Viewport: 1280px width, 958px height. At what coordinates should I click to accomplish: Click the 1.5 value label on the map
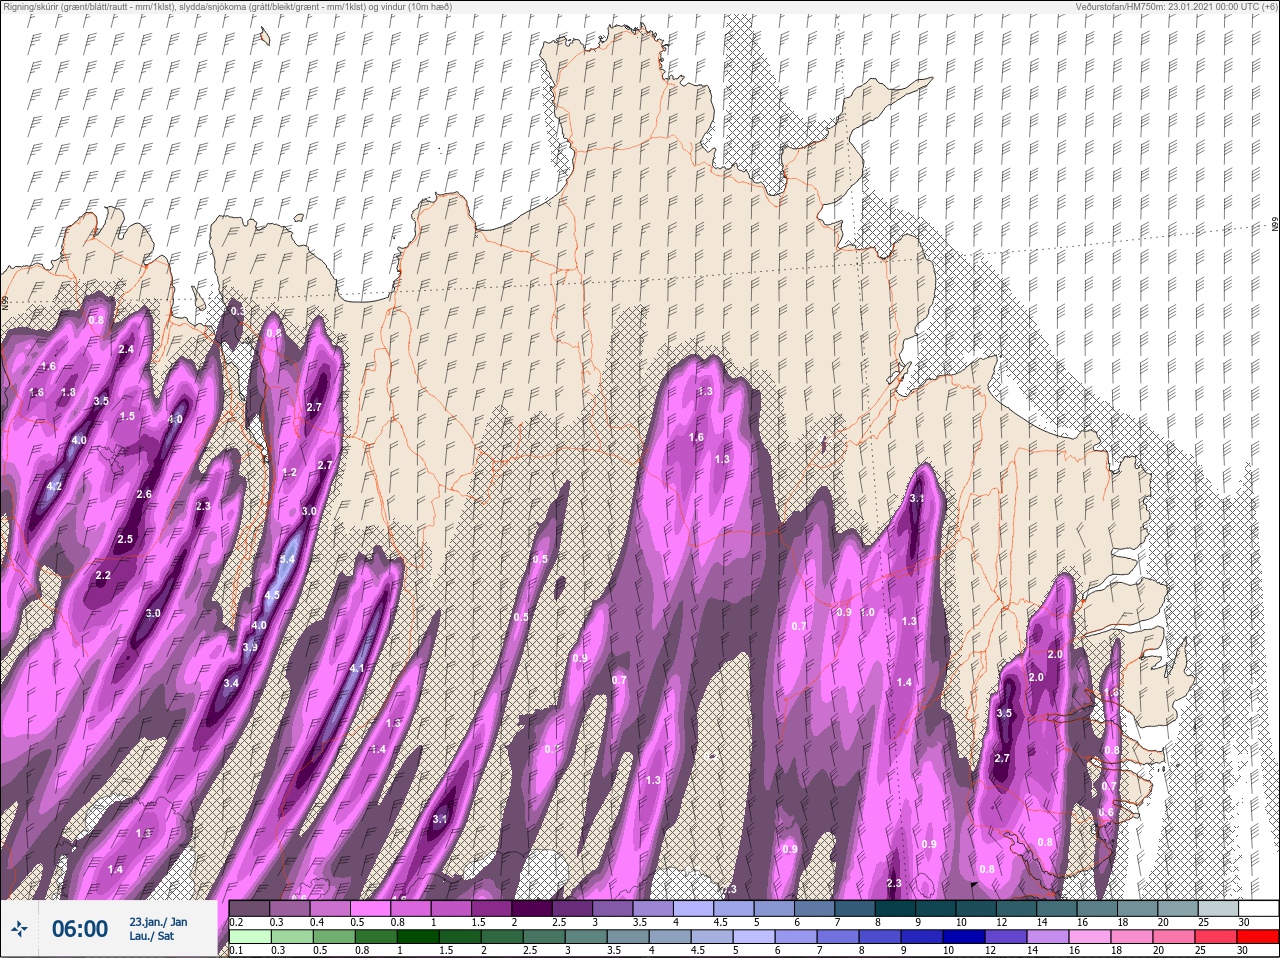[x=127, y=416]
